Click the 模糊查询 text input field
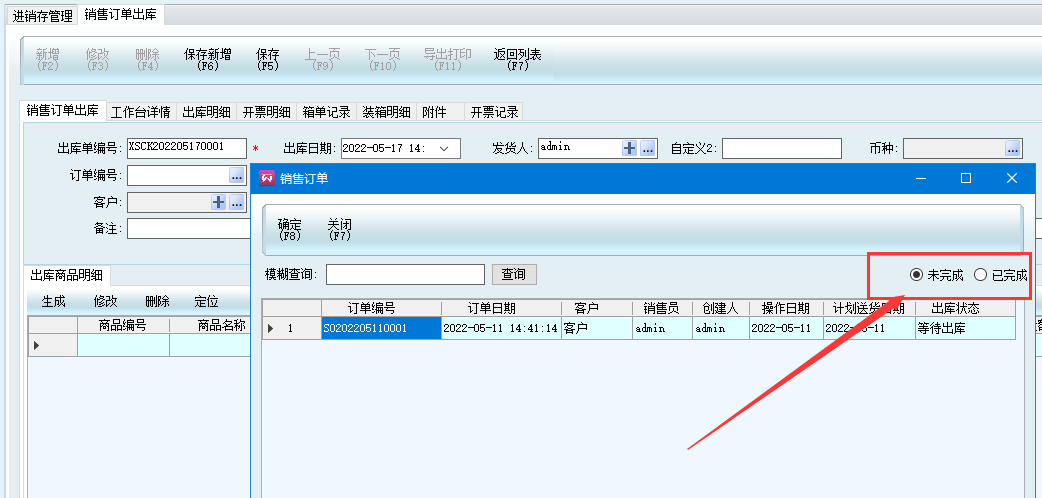1042x498 pixels. [405, 274]
